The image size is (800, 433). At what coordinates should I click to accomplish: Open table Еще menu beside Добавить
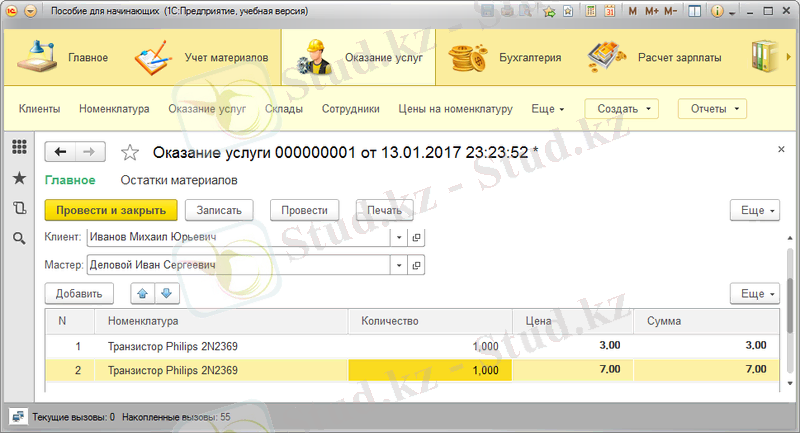click(755, 294)
